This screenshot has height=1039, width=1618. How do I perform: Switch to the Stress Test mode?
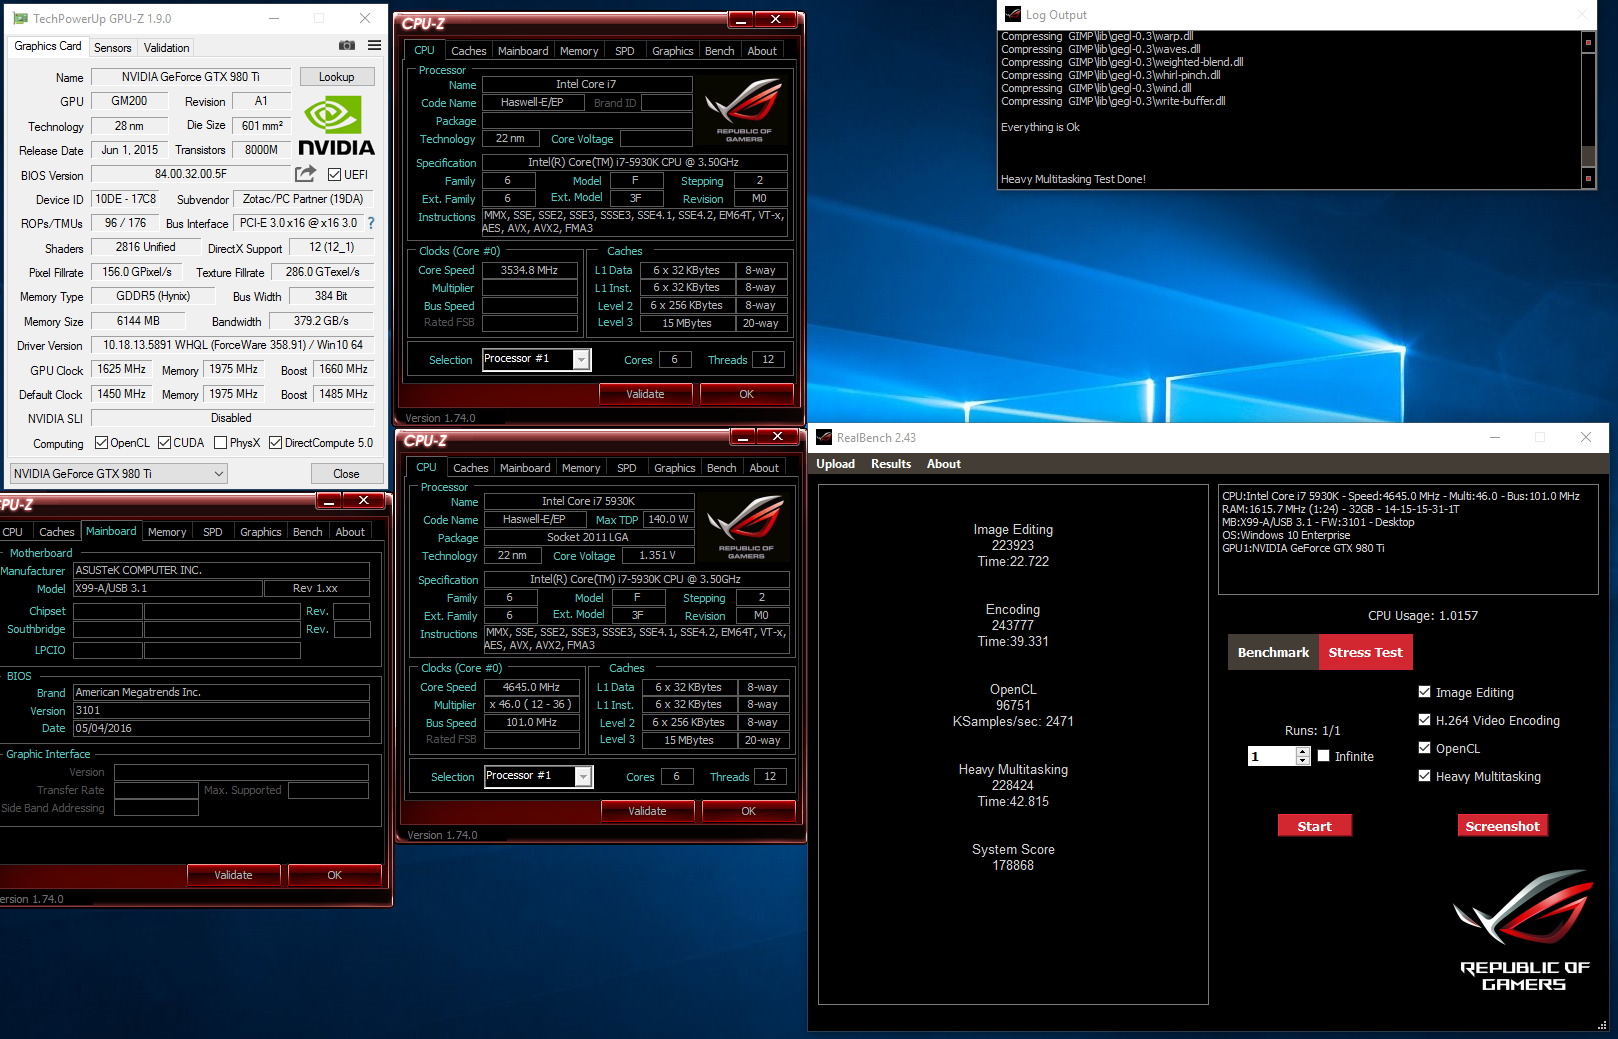(1365, 652)
